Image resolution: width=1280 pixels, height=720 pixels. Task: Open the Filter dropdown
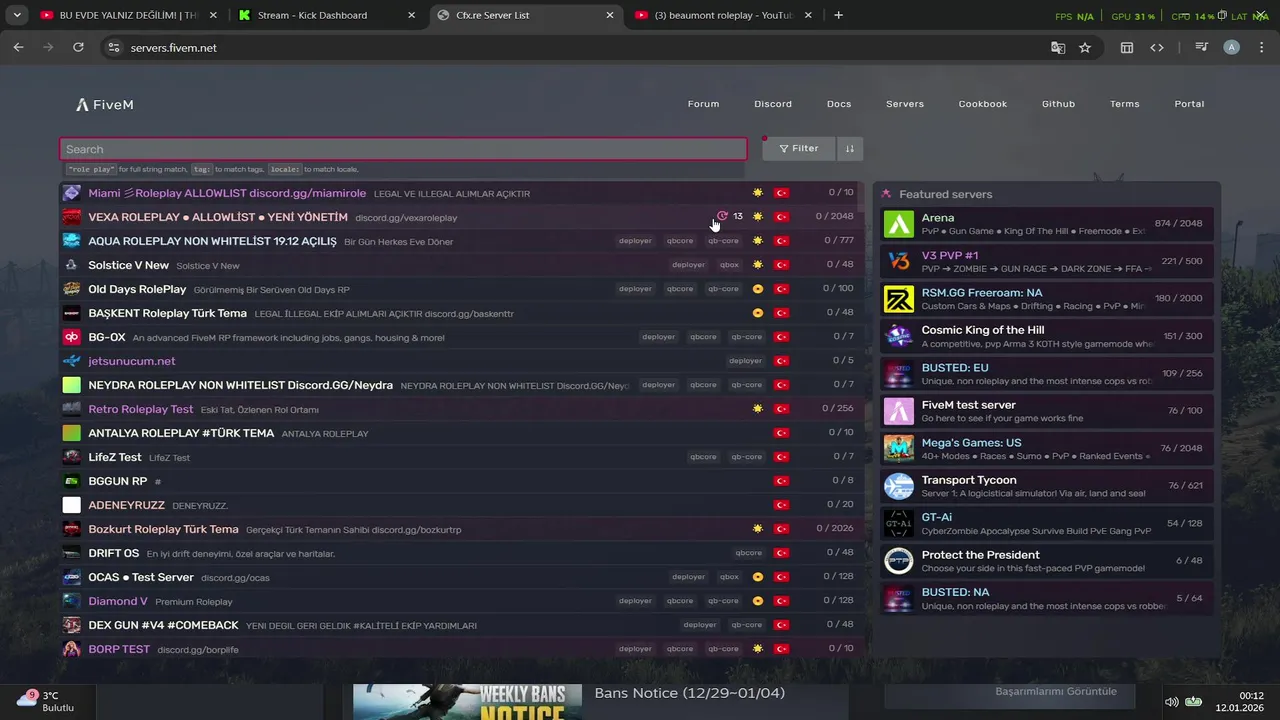[799, 149]
